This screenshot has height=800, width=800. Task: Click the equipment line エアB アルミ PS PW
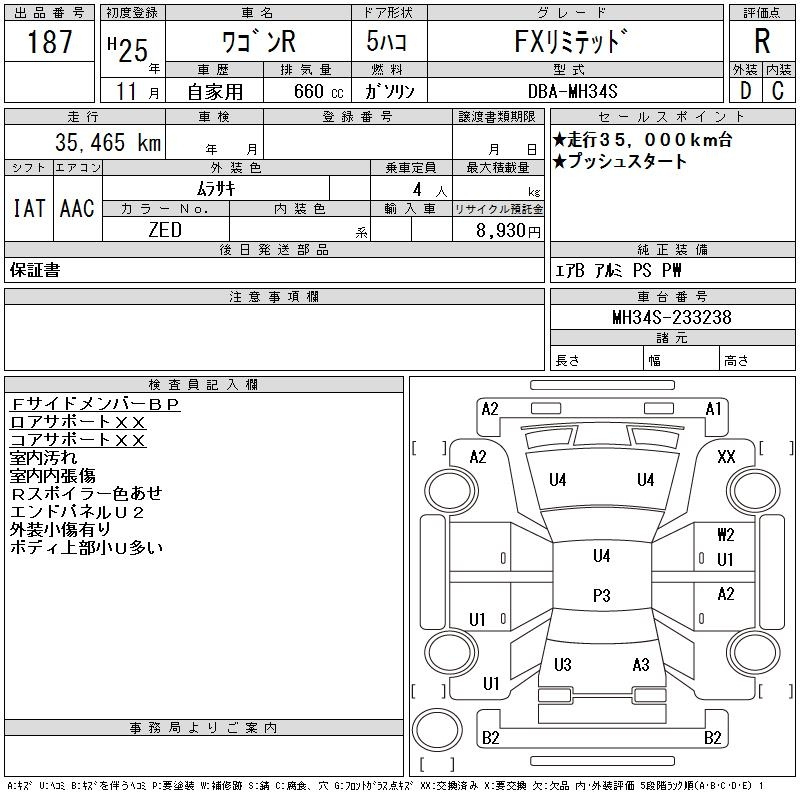(618, 270)
